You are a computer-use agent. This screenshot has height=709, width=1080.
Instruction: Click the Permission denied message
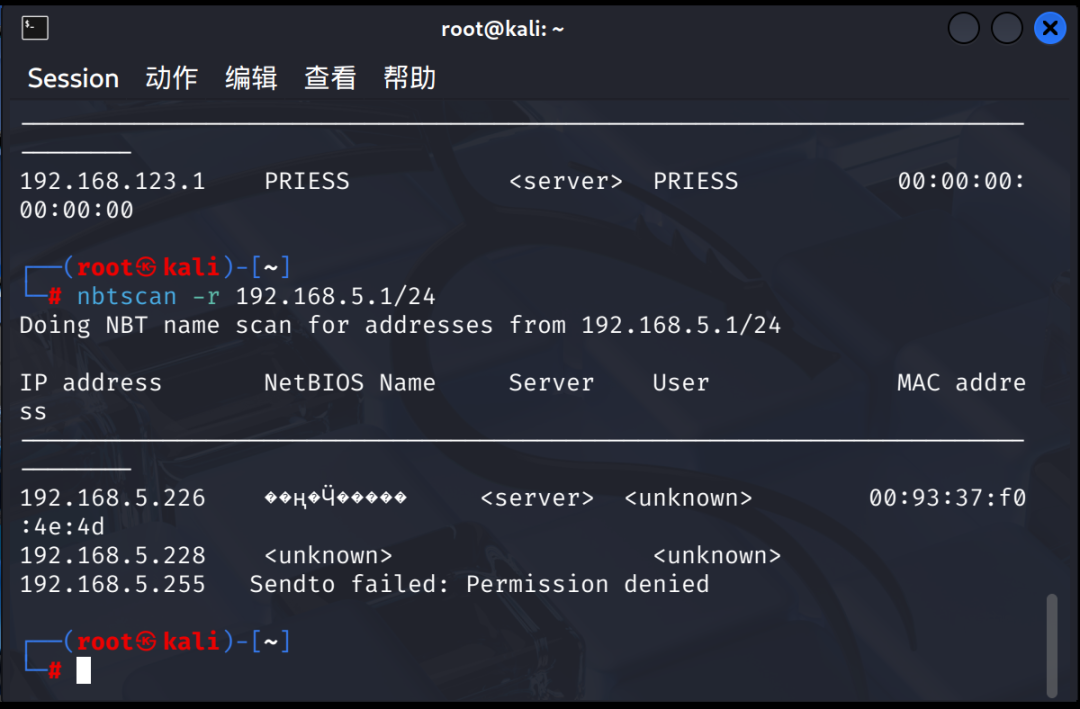coord(588,584)
